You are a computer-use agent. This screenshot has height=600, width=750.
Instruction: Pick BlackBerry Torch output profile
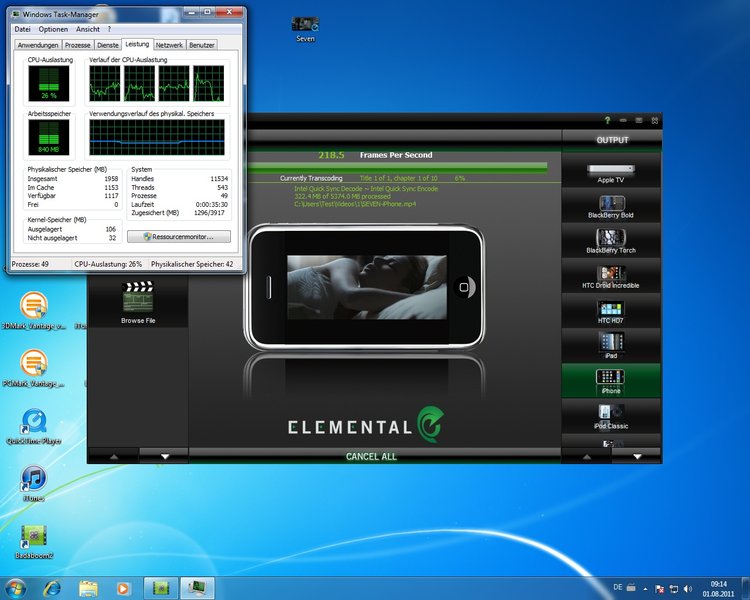611,241
